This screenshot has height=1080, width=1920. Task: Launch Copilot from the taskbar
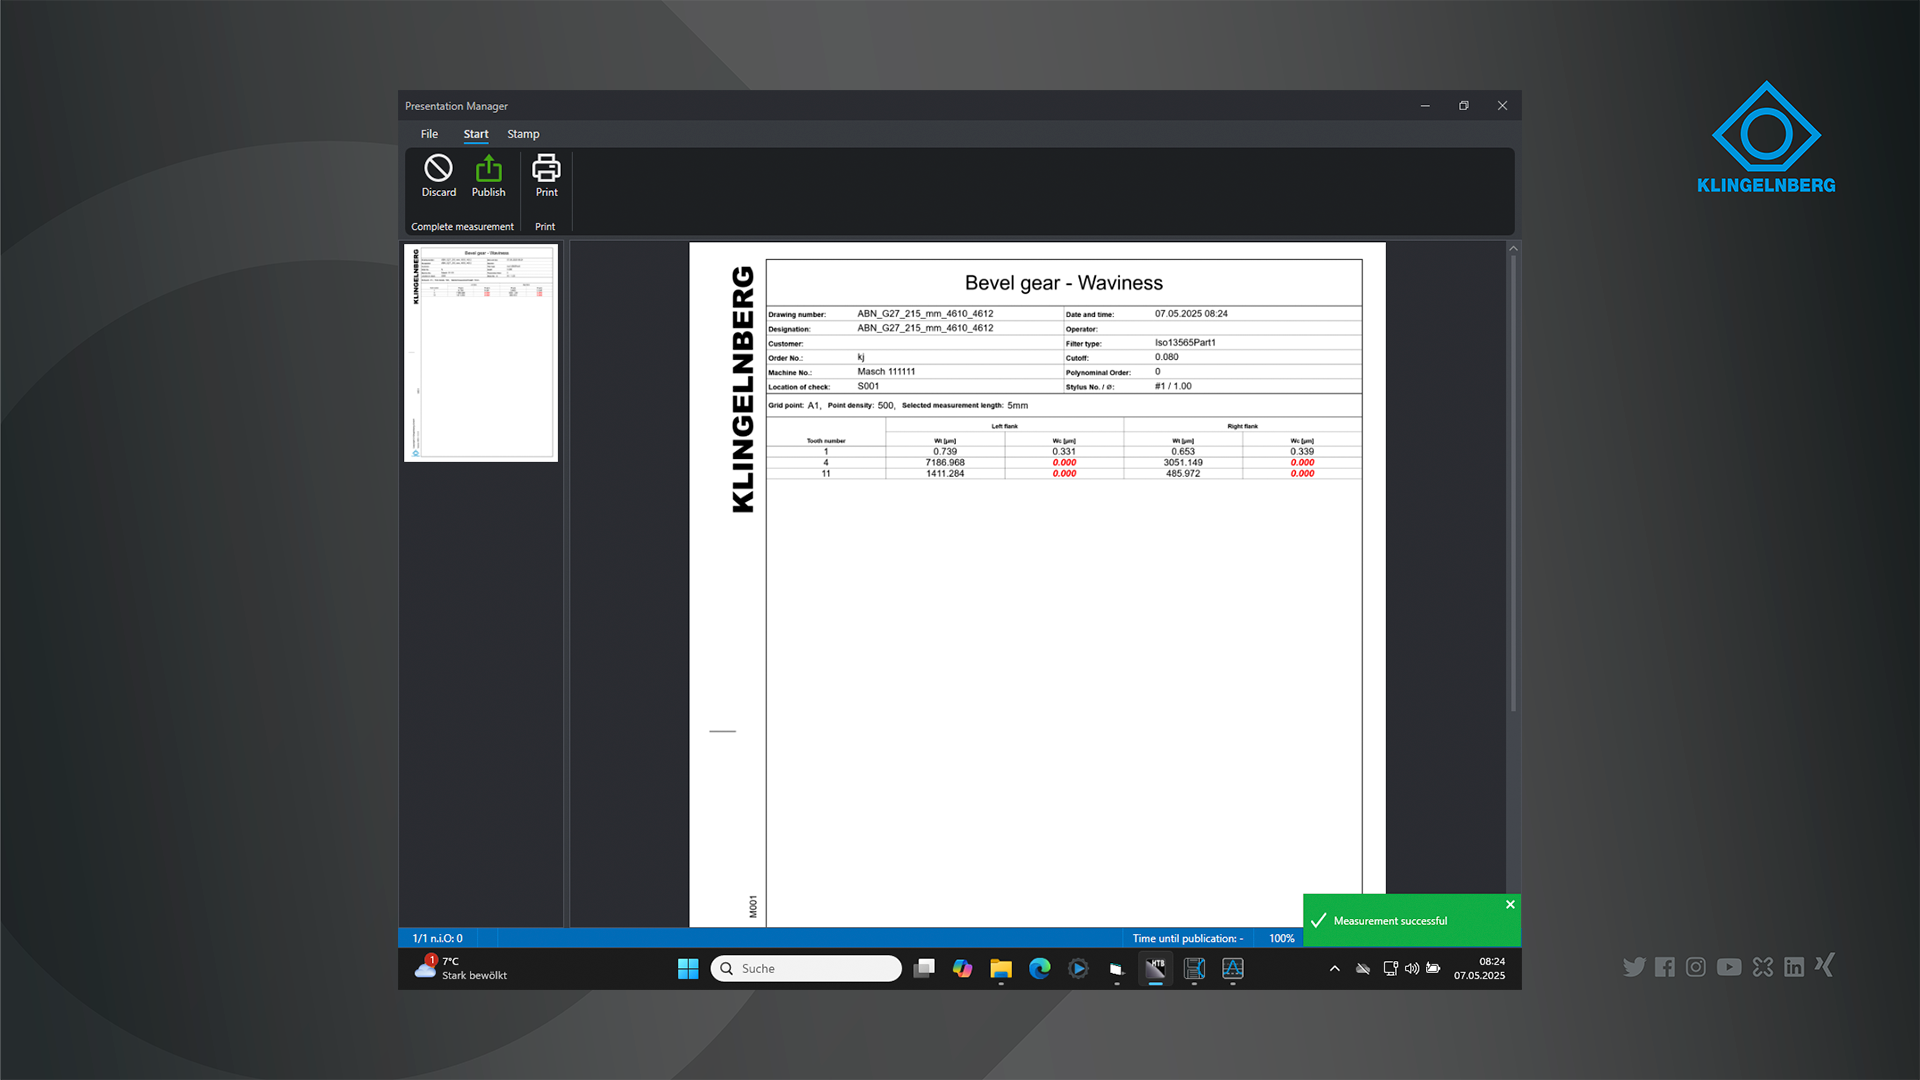tap(962, 968)
